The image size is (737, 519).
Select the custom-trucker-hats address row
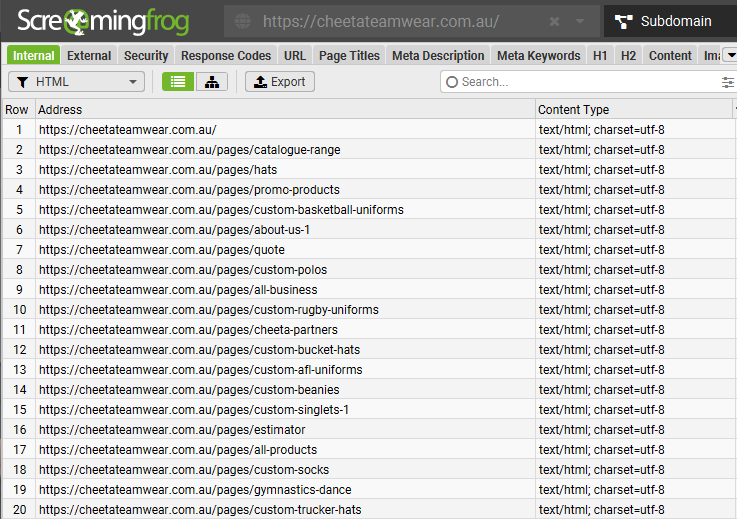click(285, 510)
